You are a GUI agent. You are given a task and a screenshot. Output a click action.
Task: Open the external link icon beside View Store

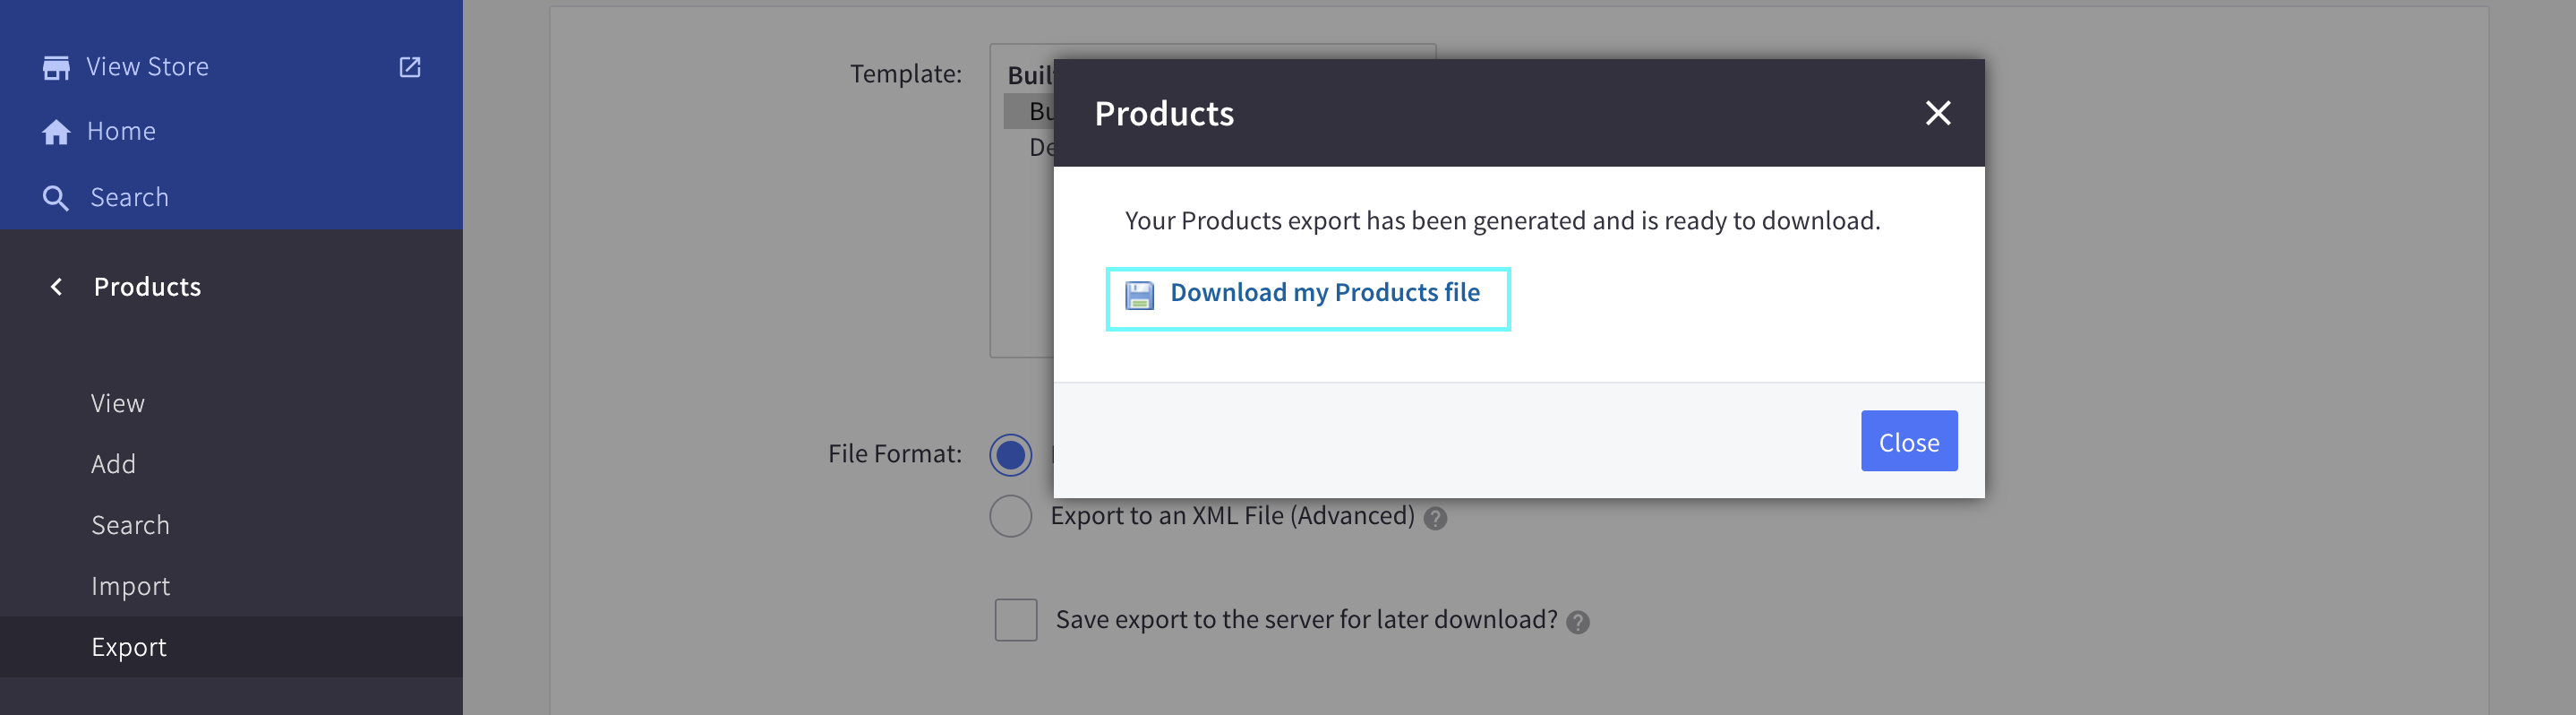click(410, 67)
